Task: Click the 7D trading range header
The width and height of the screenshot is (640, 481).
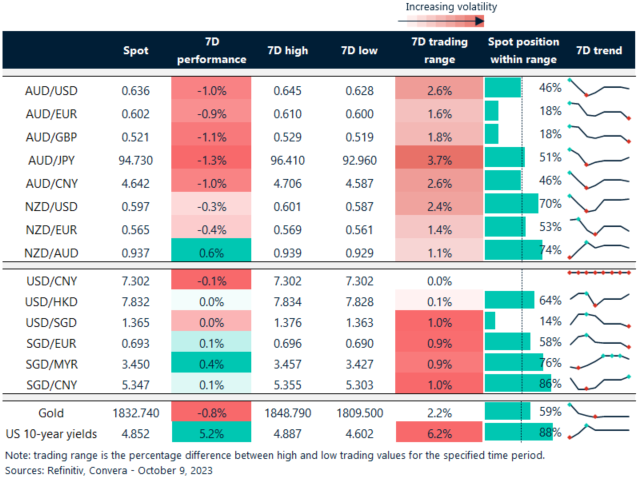Action: (439, 50)
